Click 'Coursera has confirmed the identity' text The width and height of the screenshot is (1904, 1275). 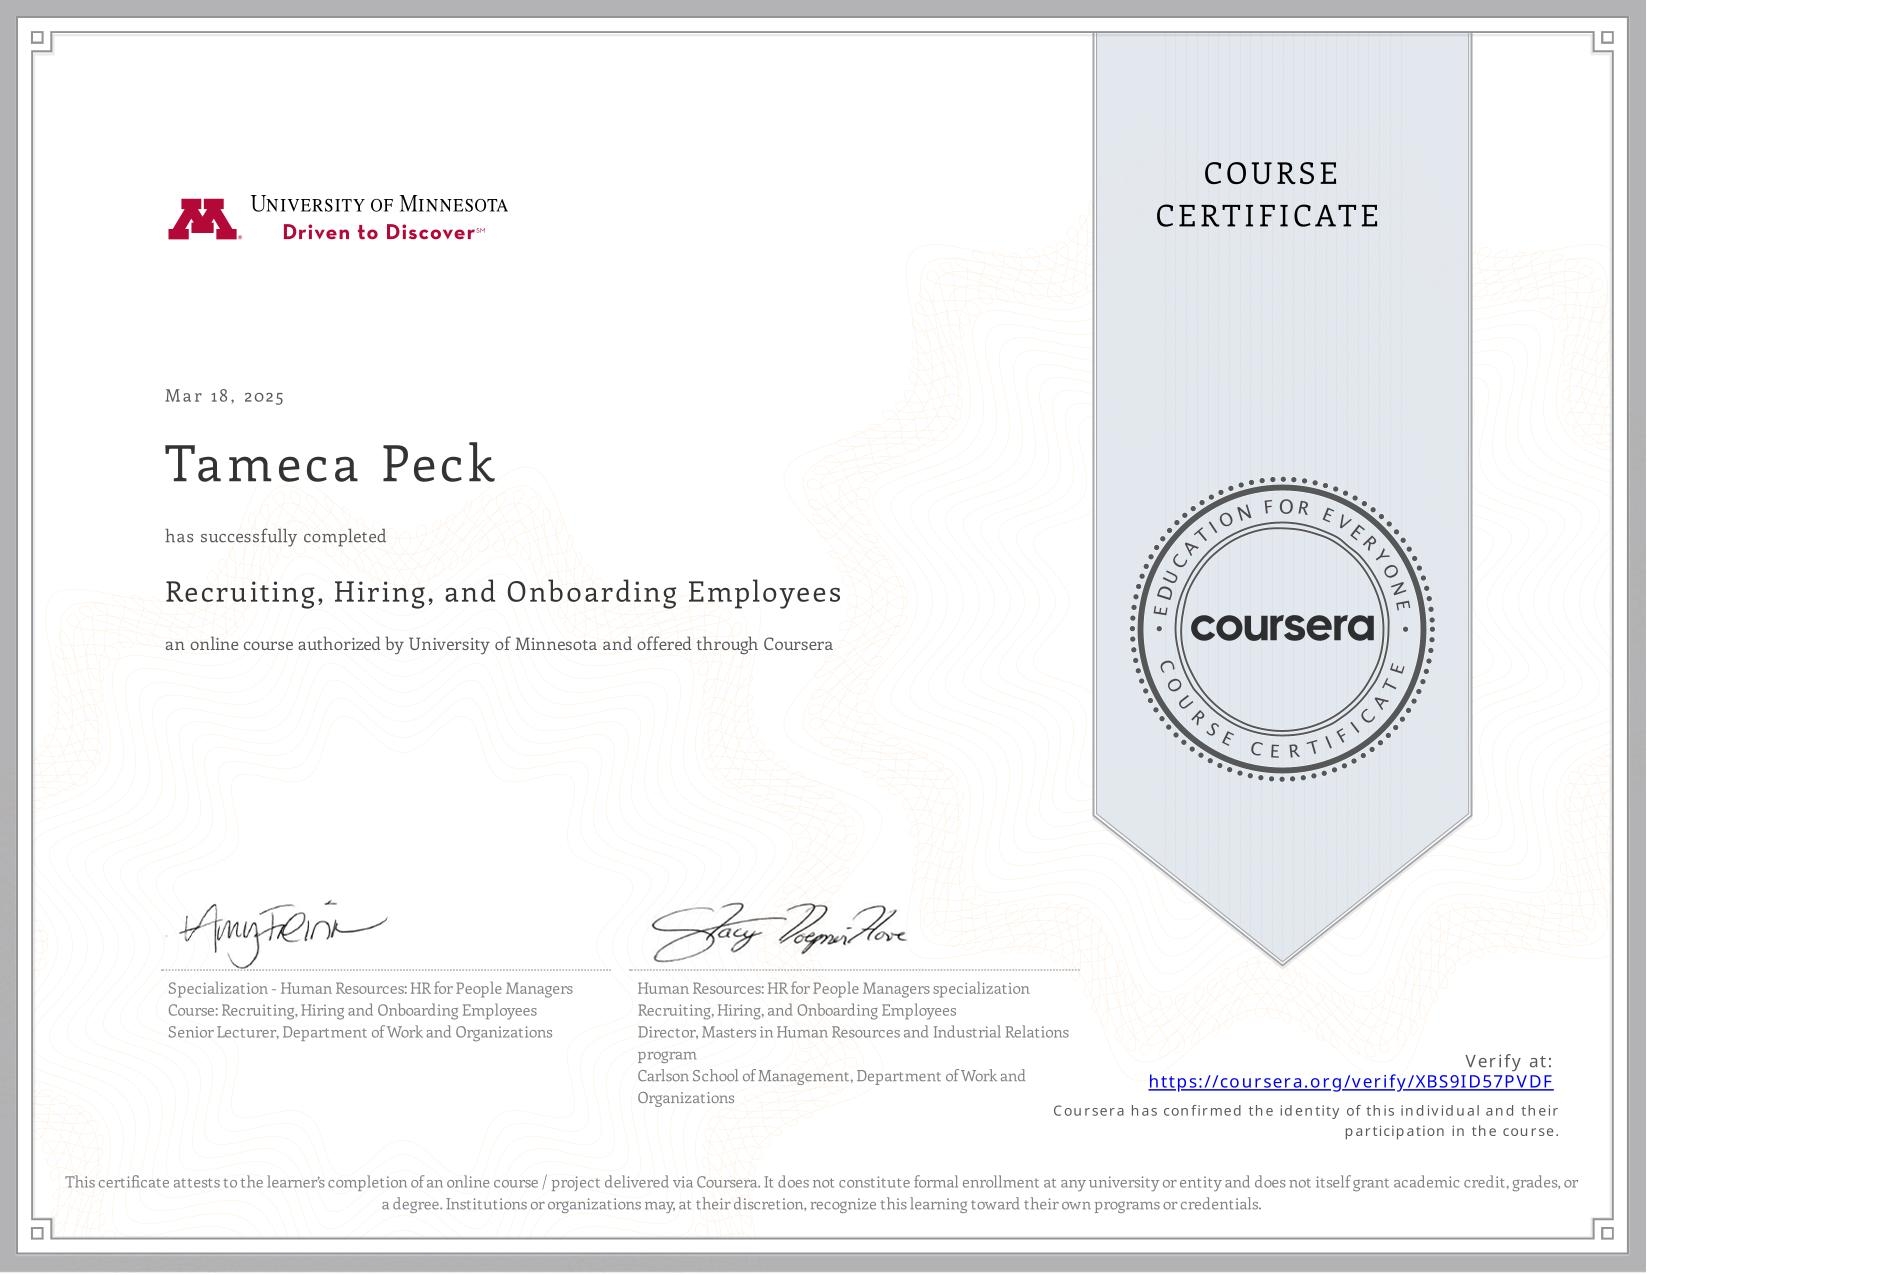1306,1121
